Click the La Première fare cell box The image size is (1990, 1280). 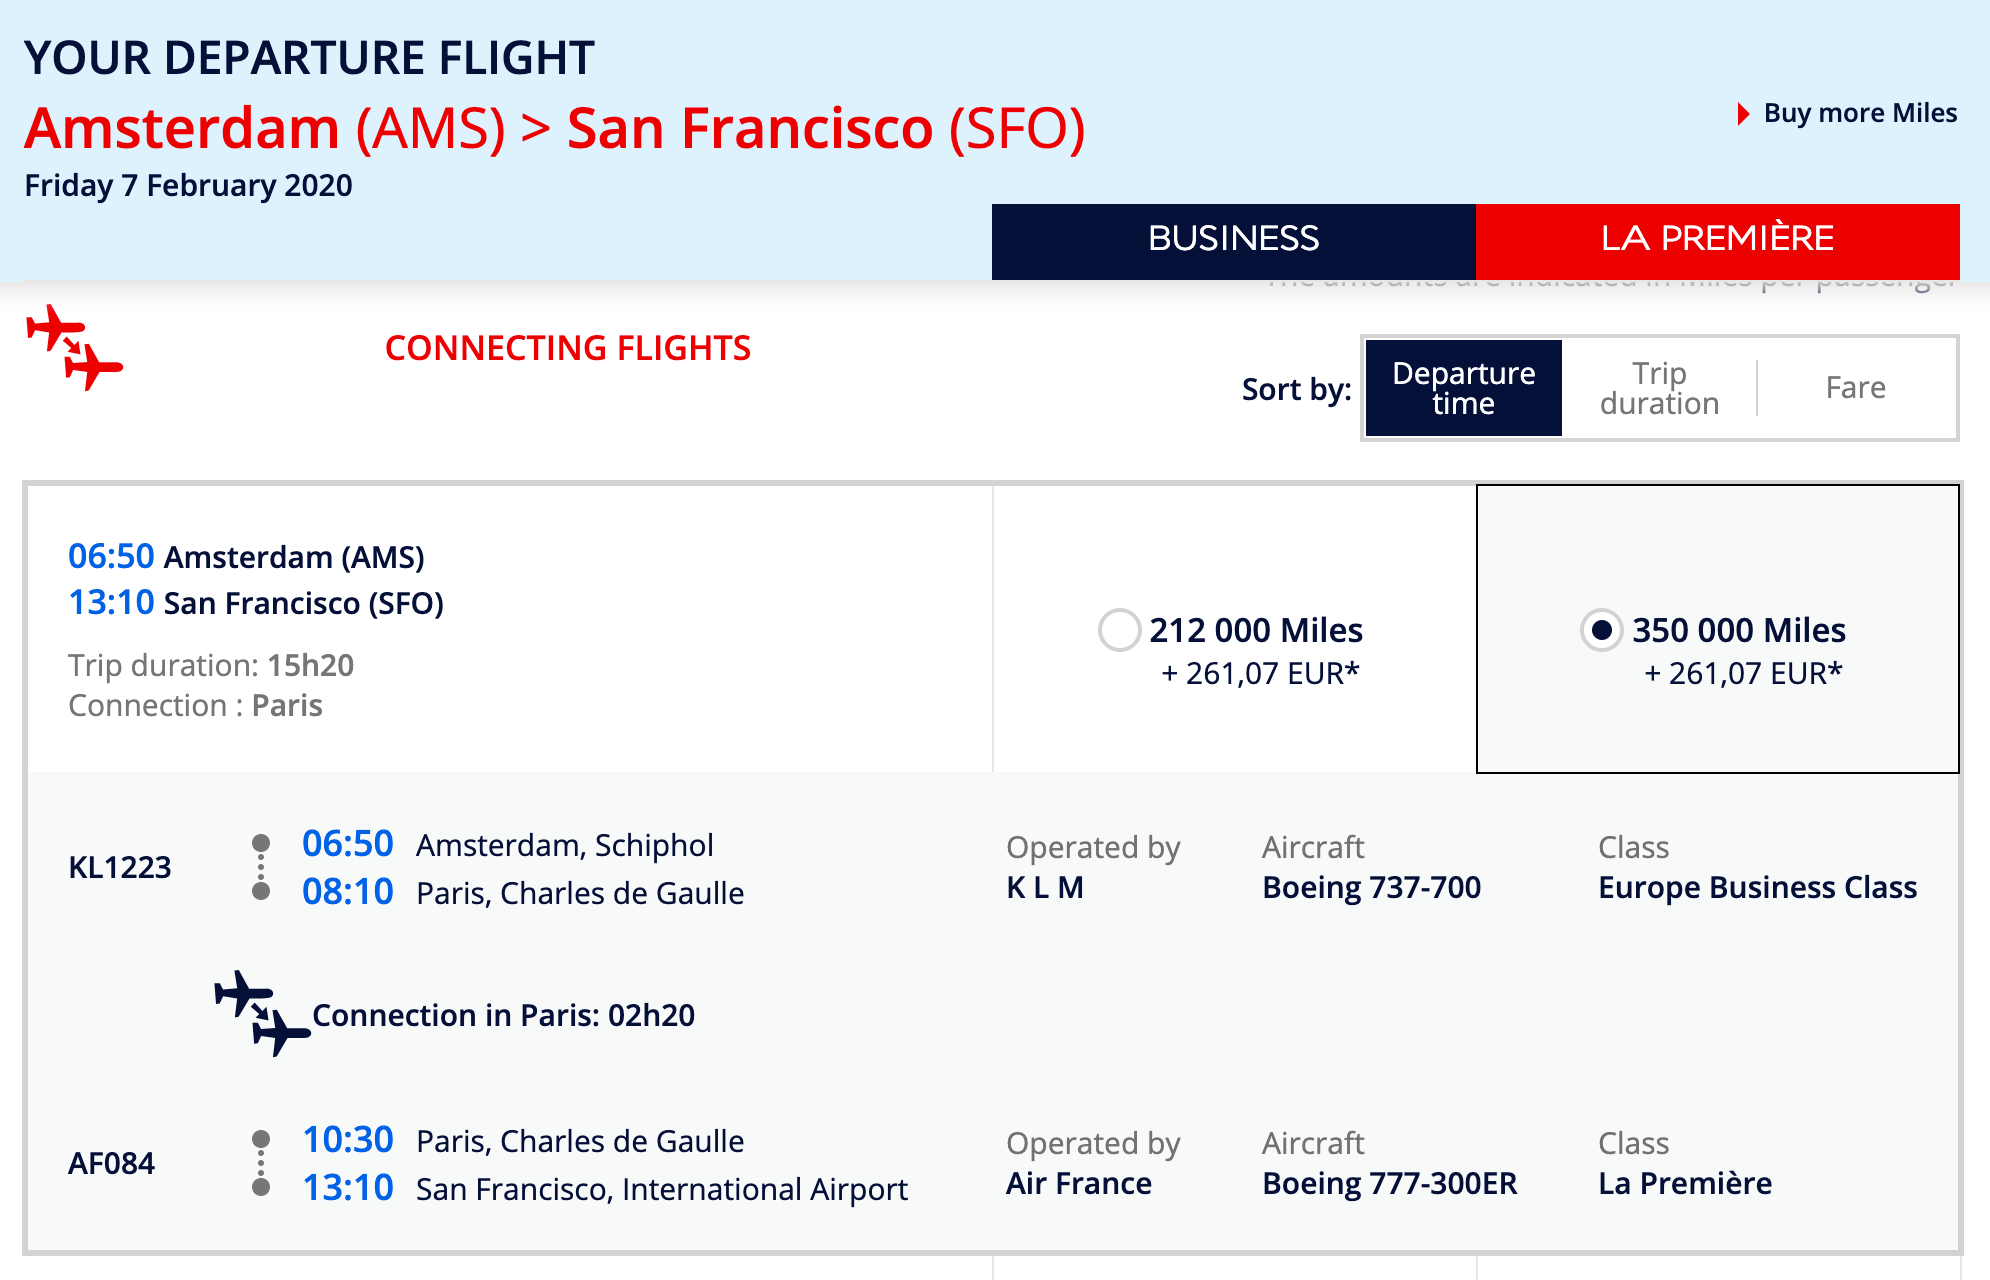[x=1717, y=629]
